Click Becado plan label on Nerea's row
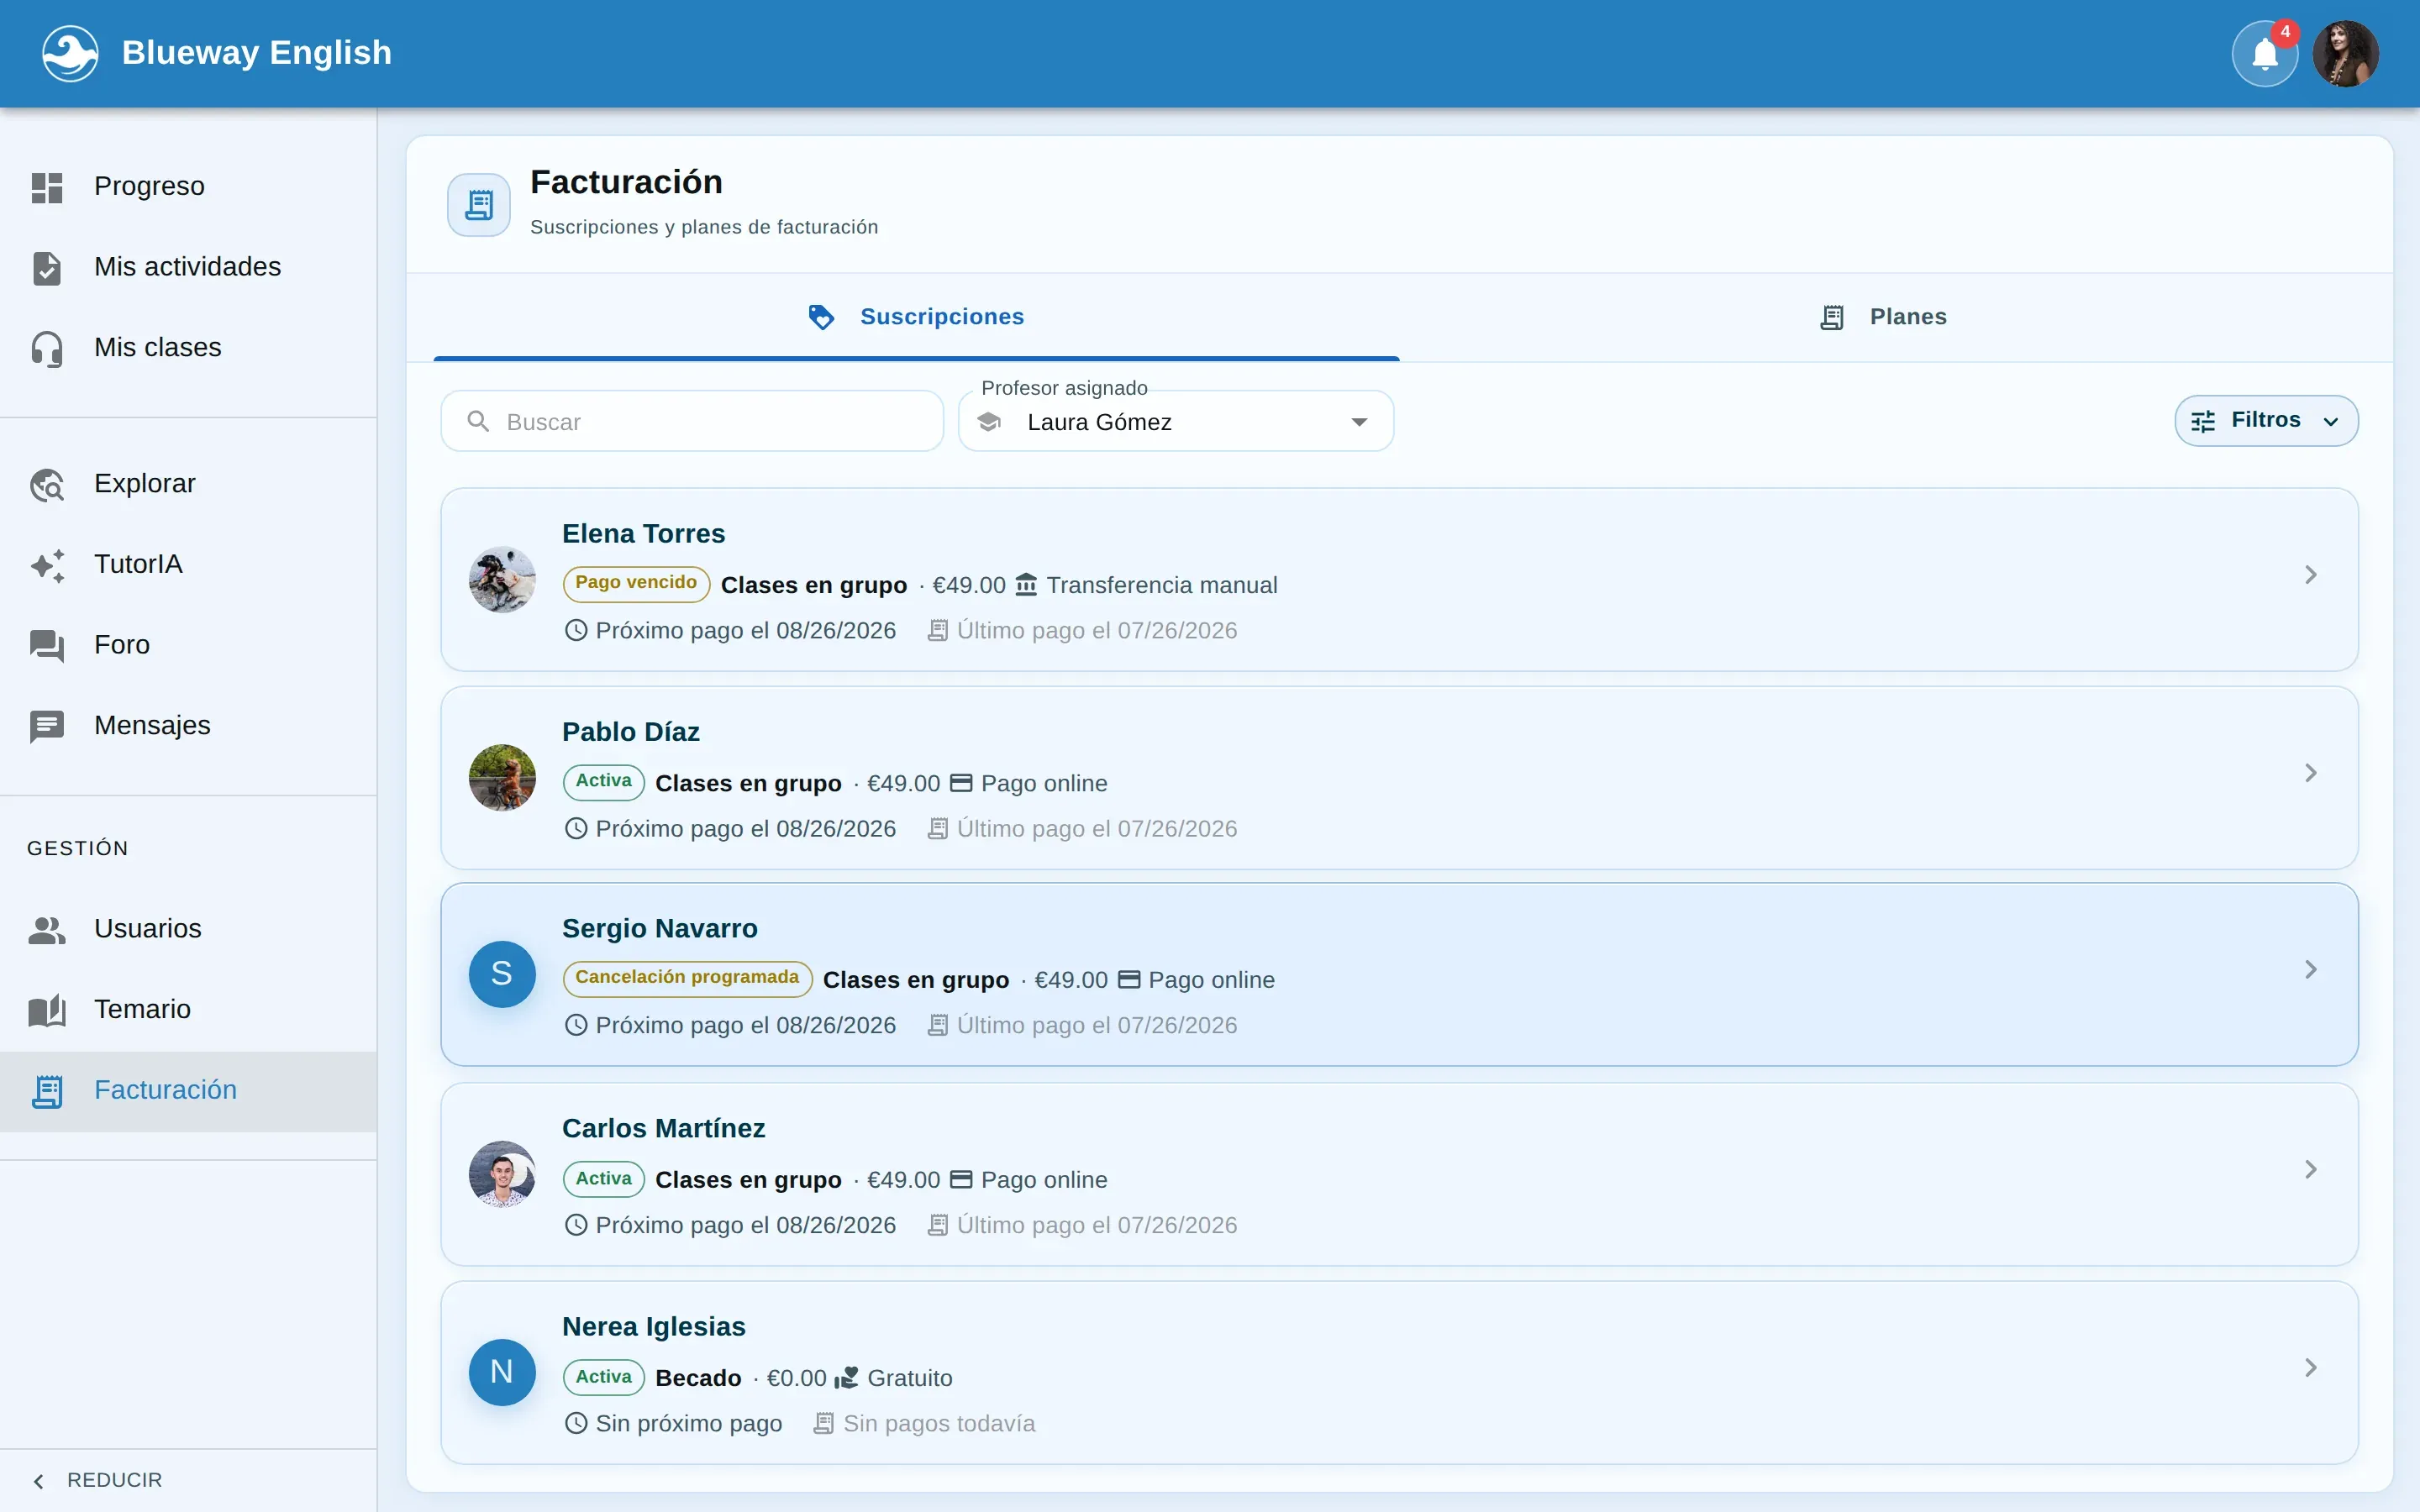 point(698,1378)
